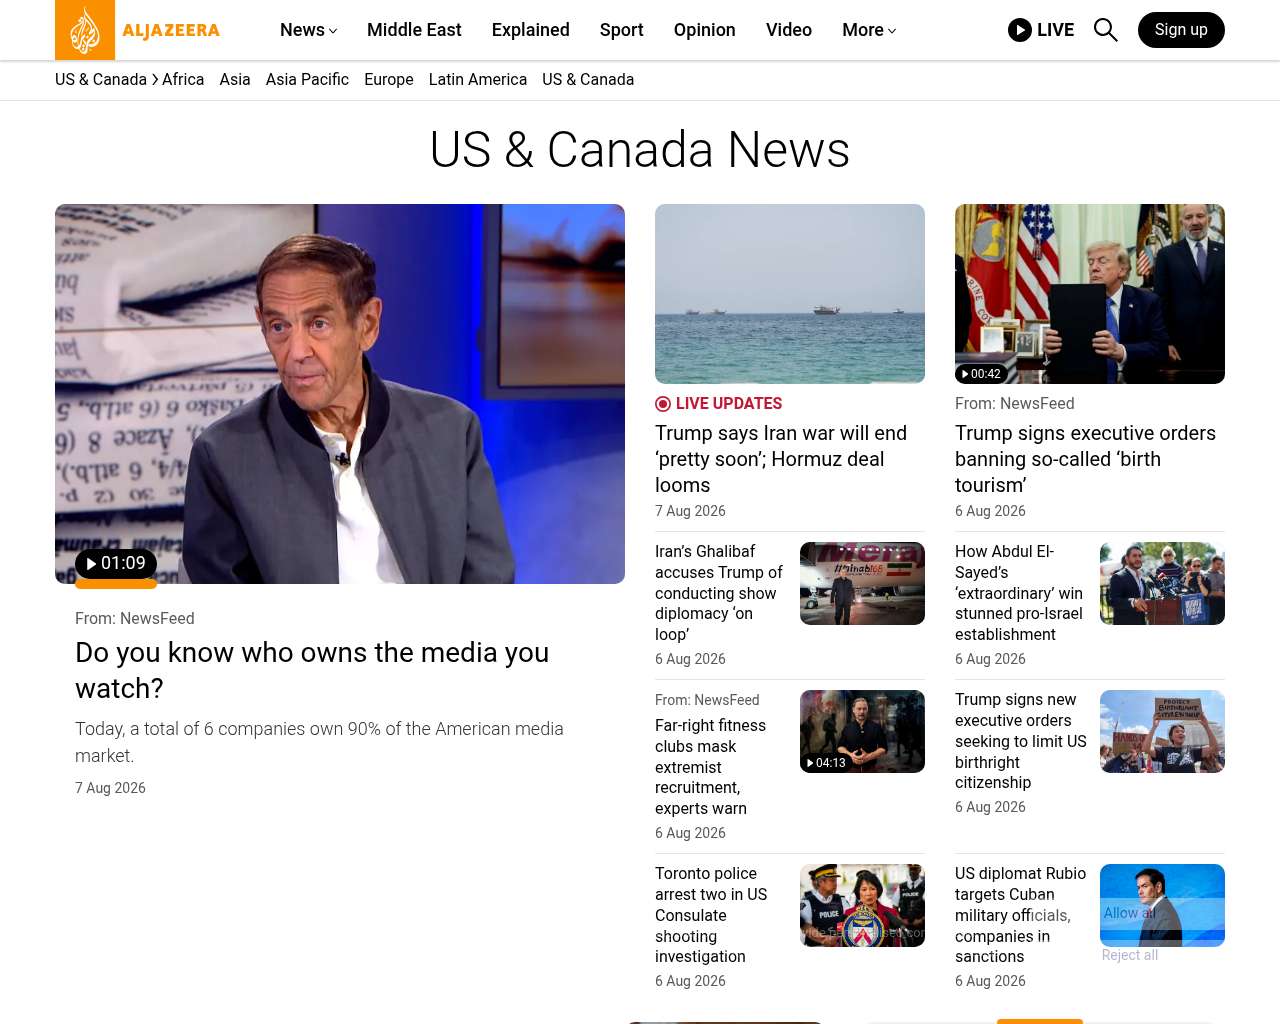This screenshot has height=1024, width=1280.
Task: Expand the More dropdown menu
Action: (x=869, y=30)
